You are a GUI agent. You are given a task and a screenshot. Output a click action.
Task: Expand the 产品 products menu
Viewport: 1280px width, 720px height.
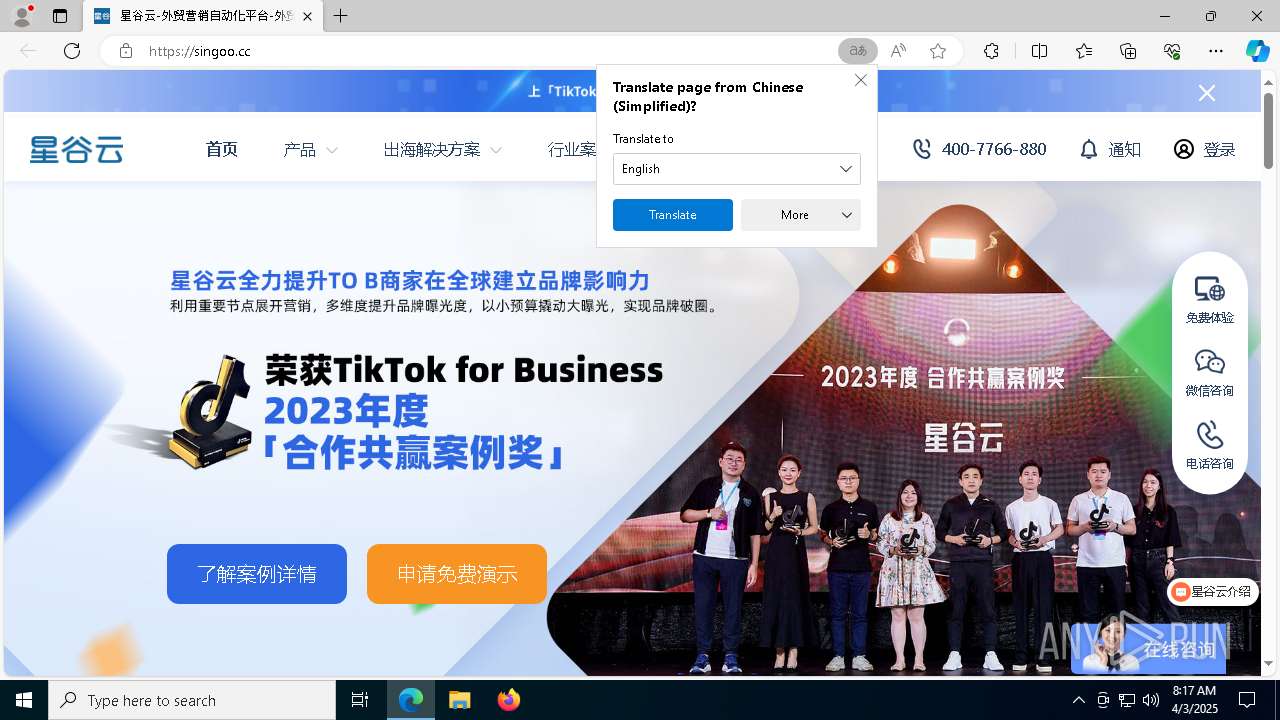(x=310, y=150)
